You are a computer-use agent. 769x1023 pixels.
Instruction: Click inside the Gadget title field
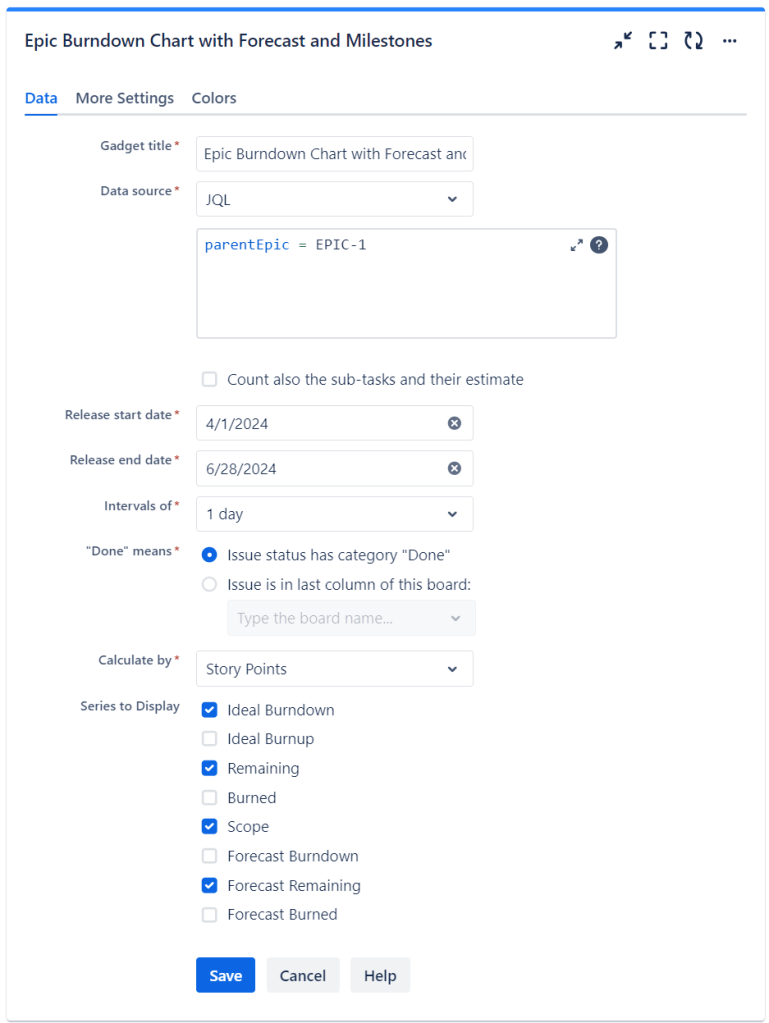click(334, 154)
